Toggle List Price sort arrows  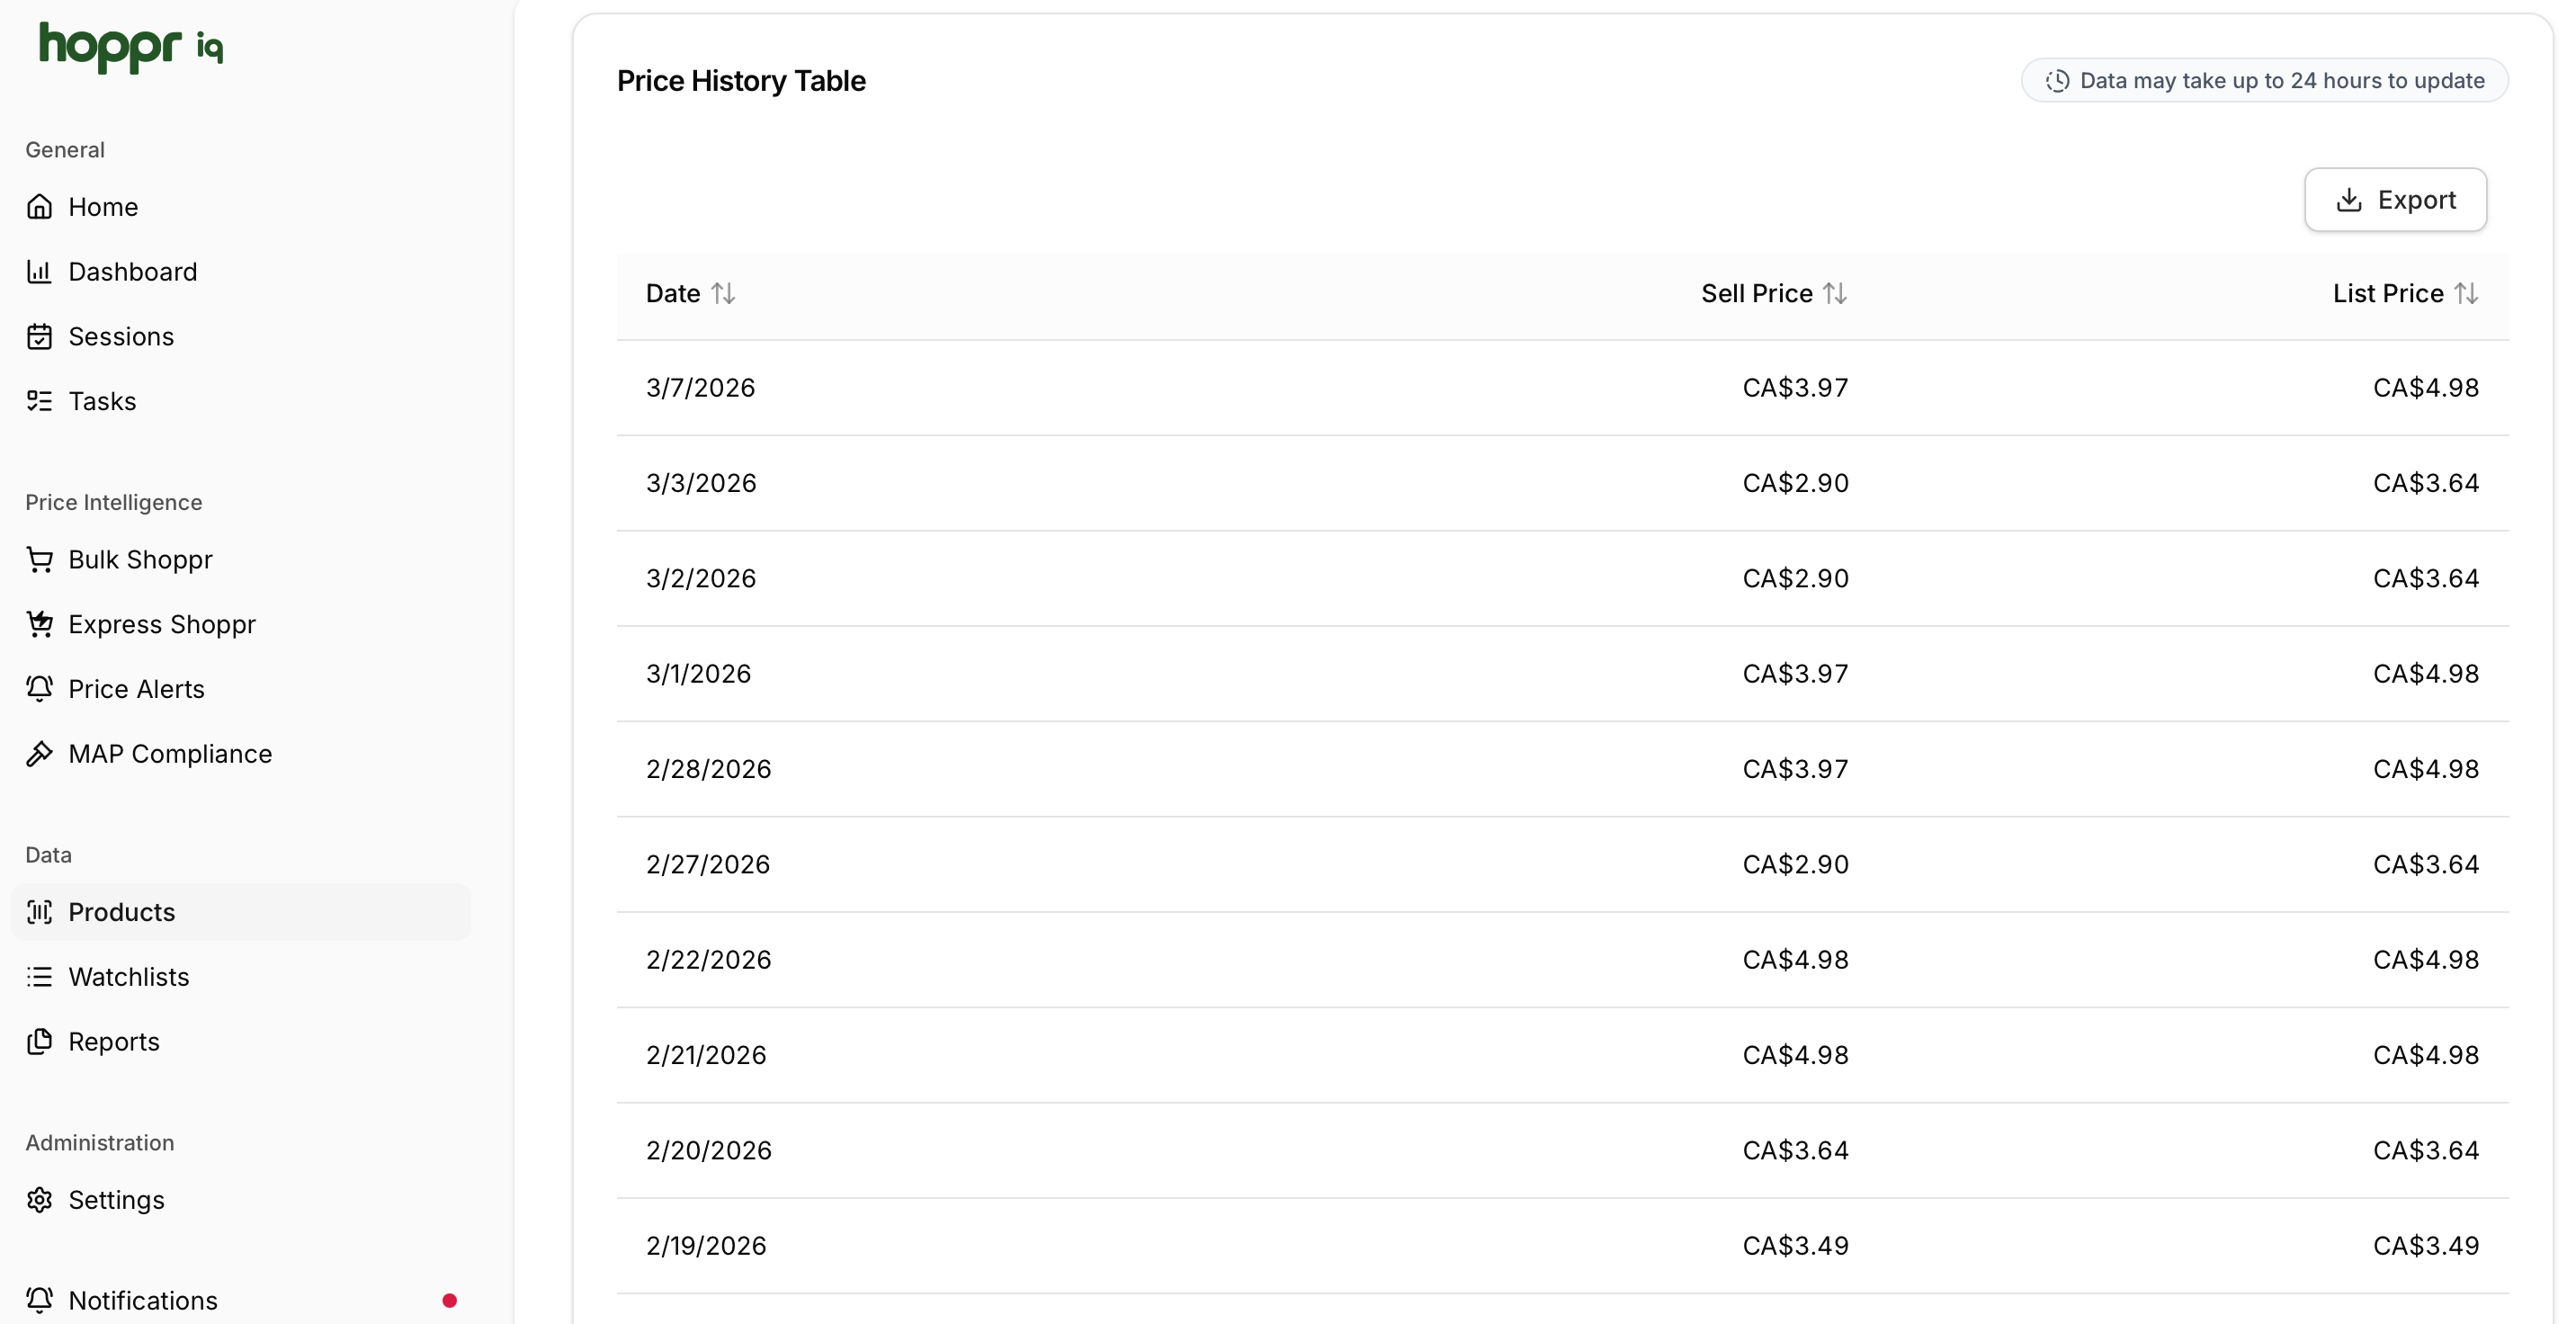tap(2466, 294)
